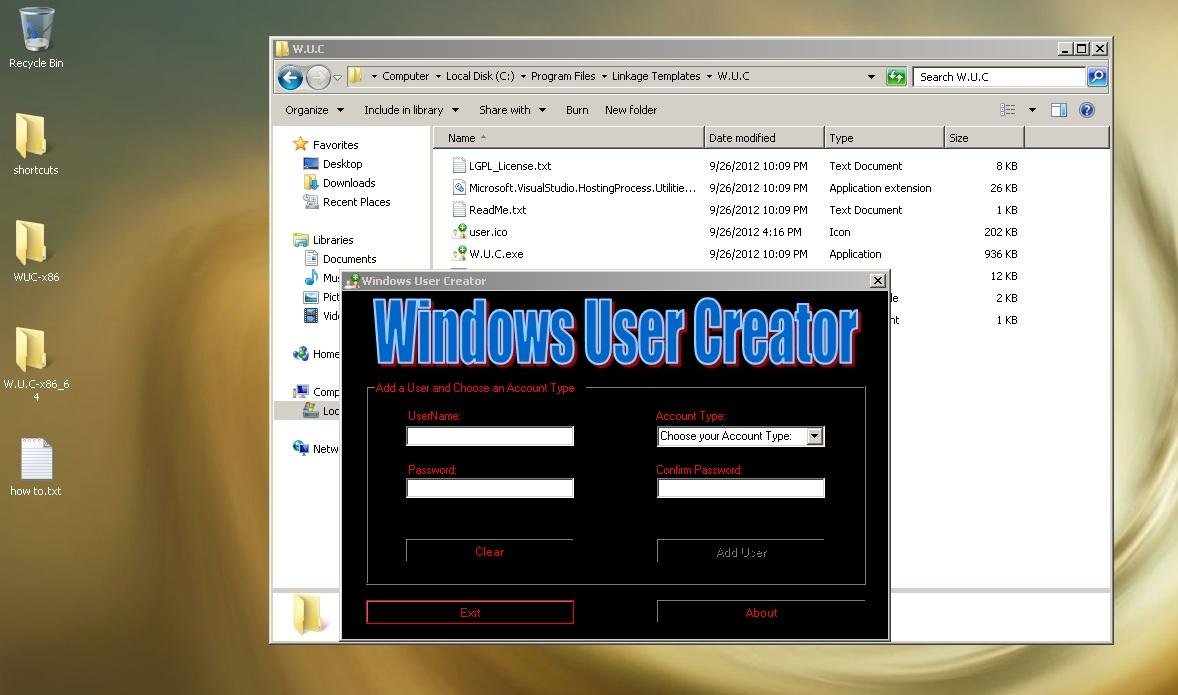Open the Share with dropdown

click(512, 110)
